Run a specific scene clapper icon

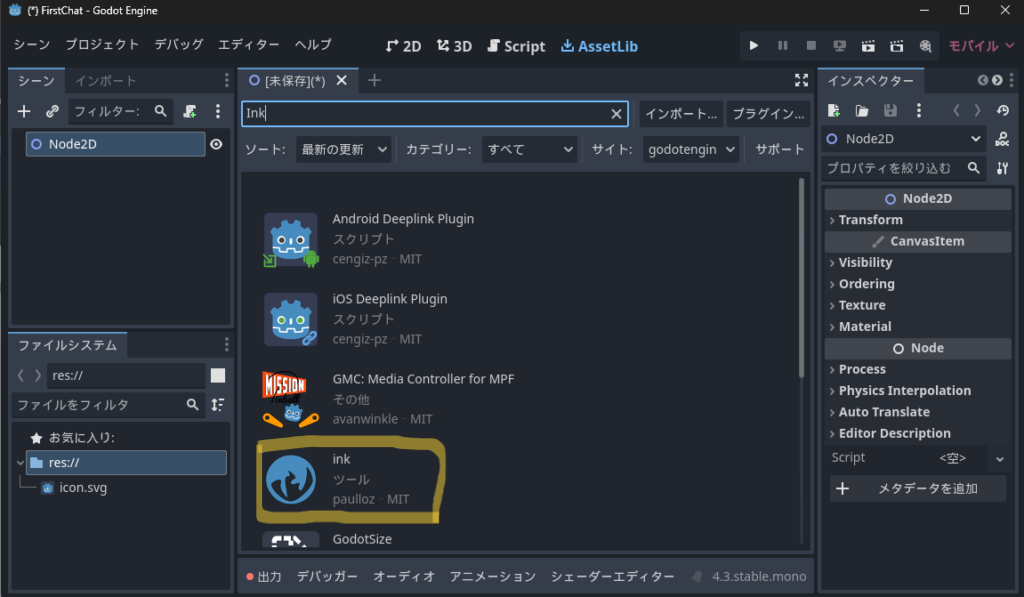tap(897, 46)
